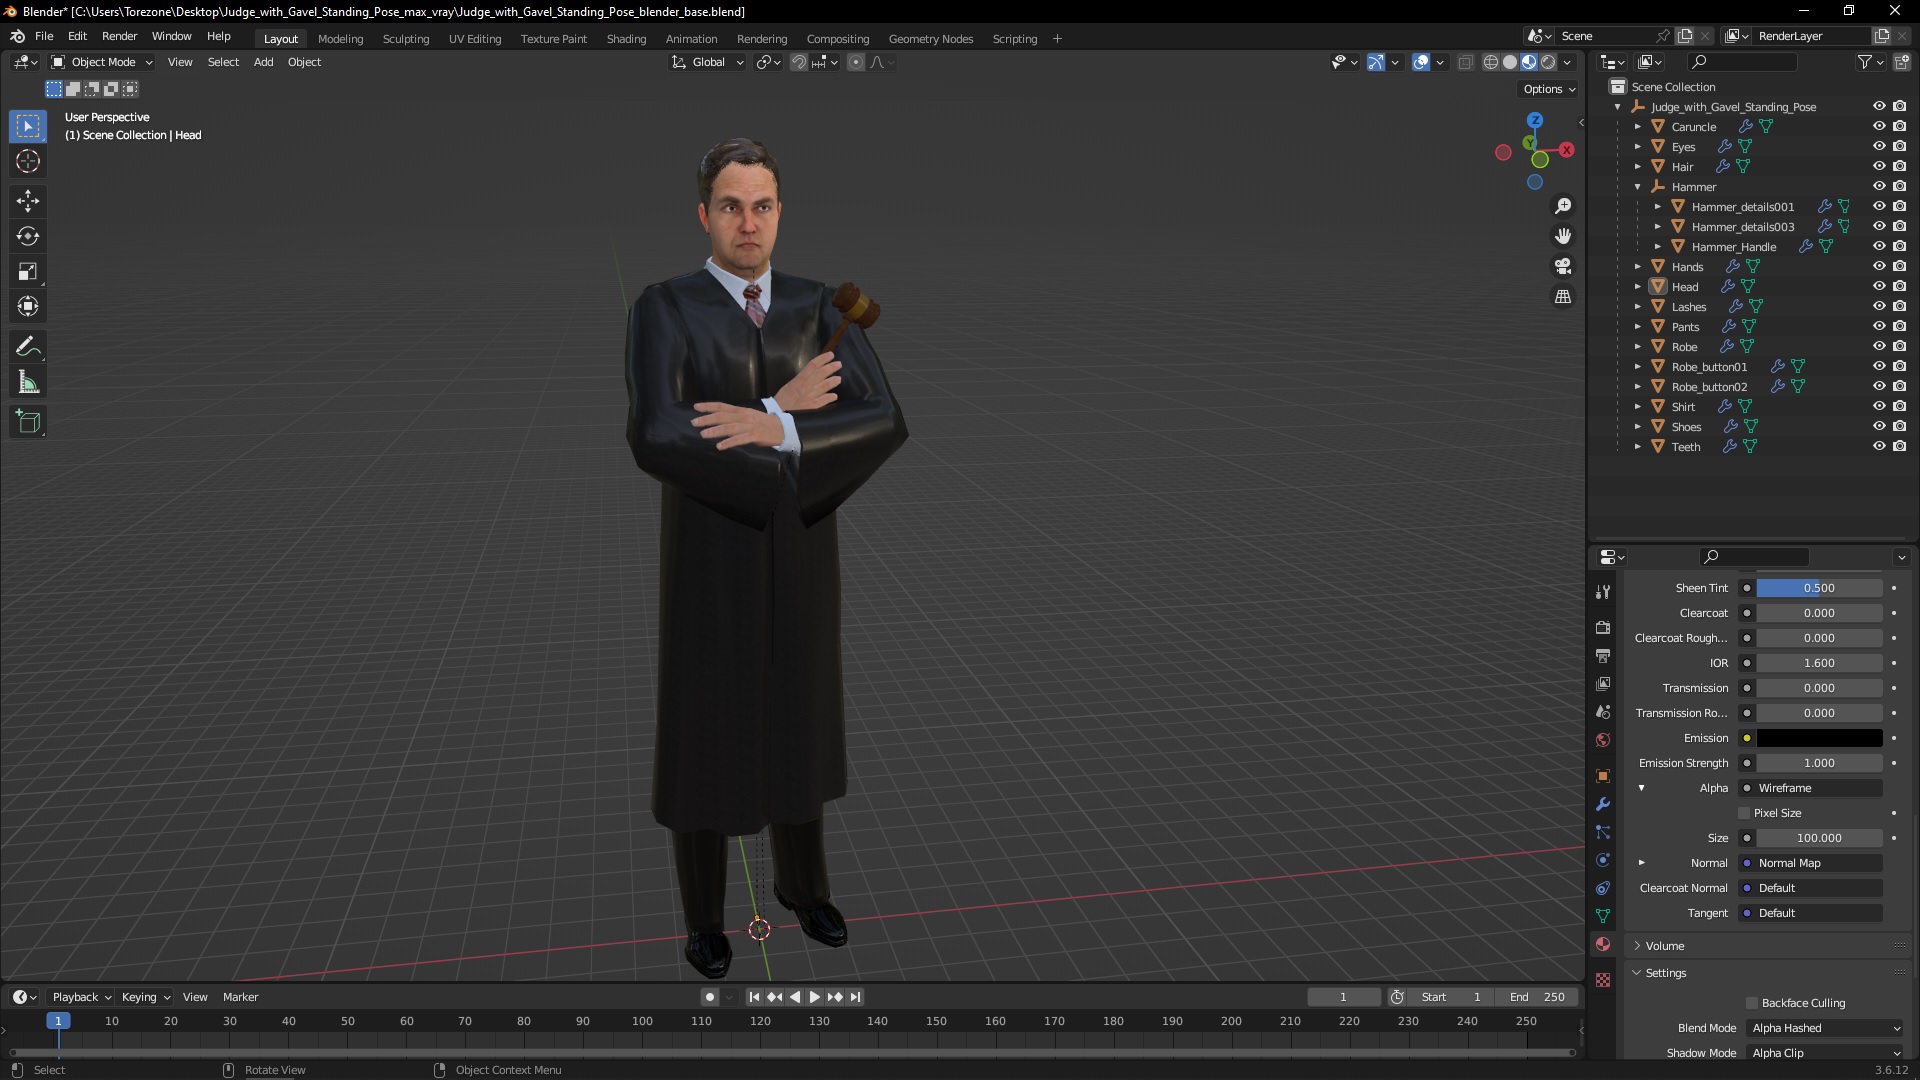Disable rendering for the Teeth object
This screenshot has height=1080, width=1920.
coord(1899,446)
